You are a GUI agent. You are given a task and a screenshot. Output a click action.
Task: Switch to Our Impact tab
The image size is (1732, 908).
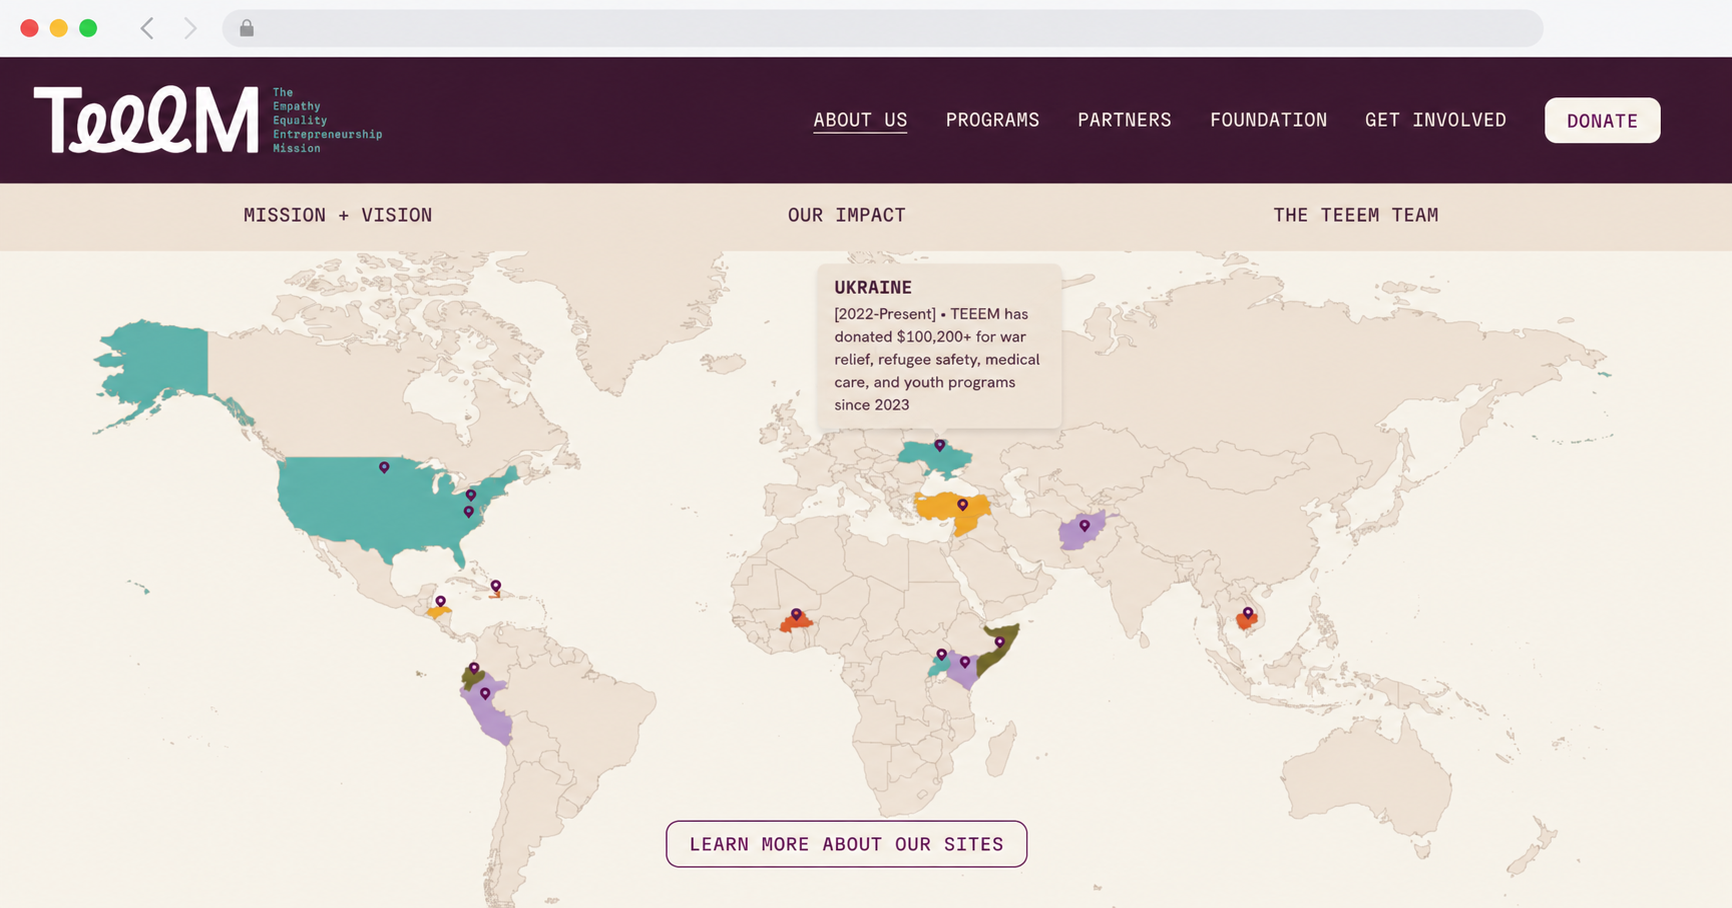click(846, 215)
